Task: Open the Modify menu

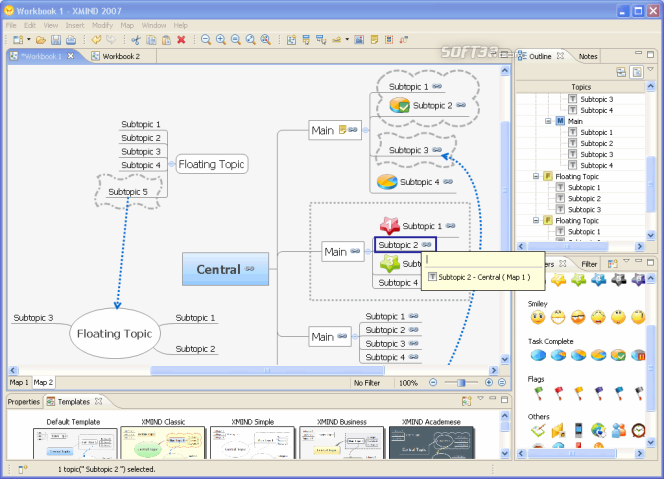Action: click(x=102, y=25)
